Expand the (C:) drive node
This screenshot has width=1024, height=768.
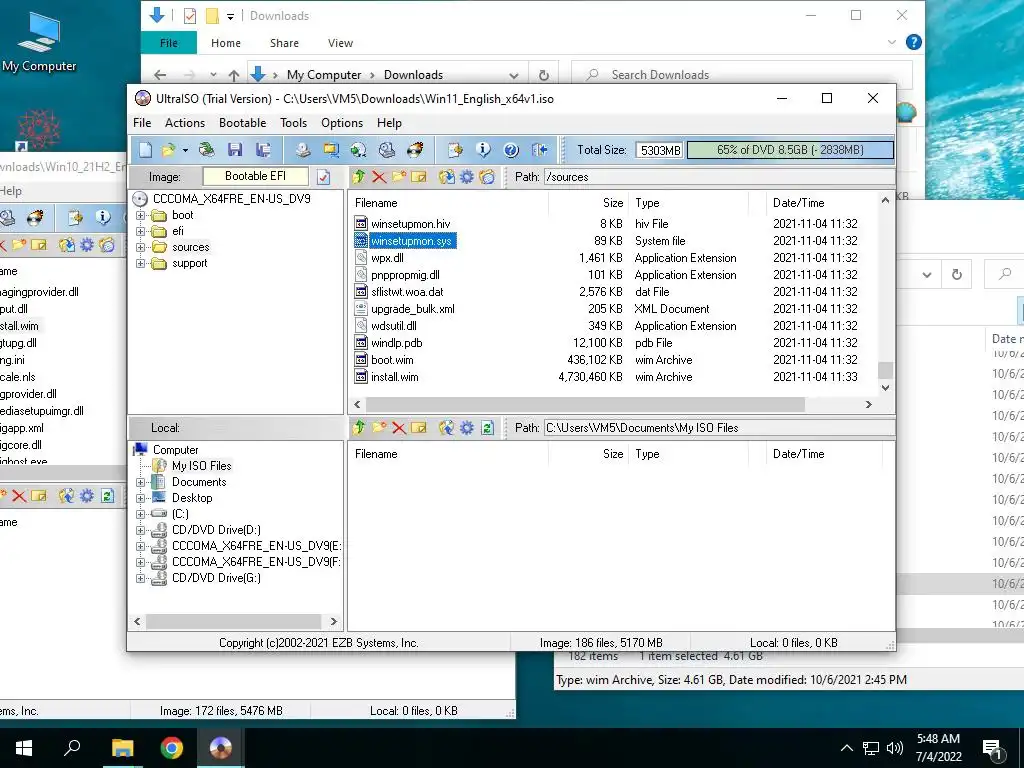click(140, 514)
